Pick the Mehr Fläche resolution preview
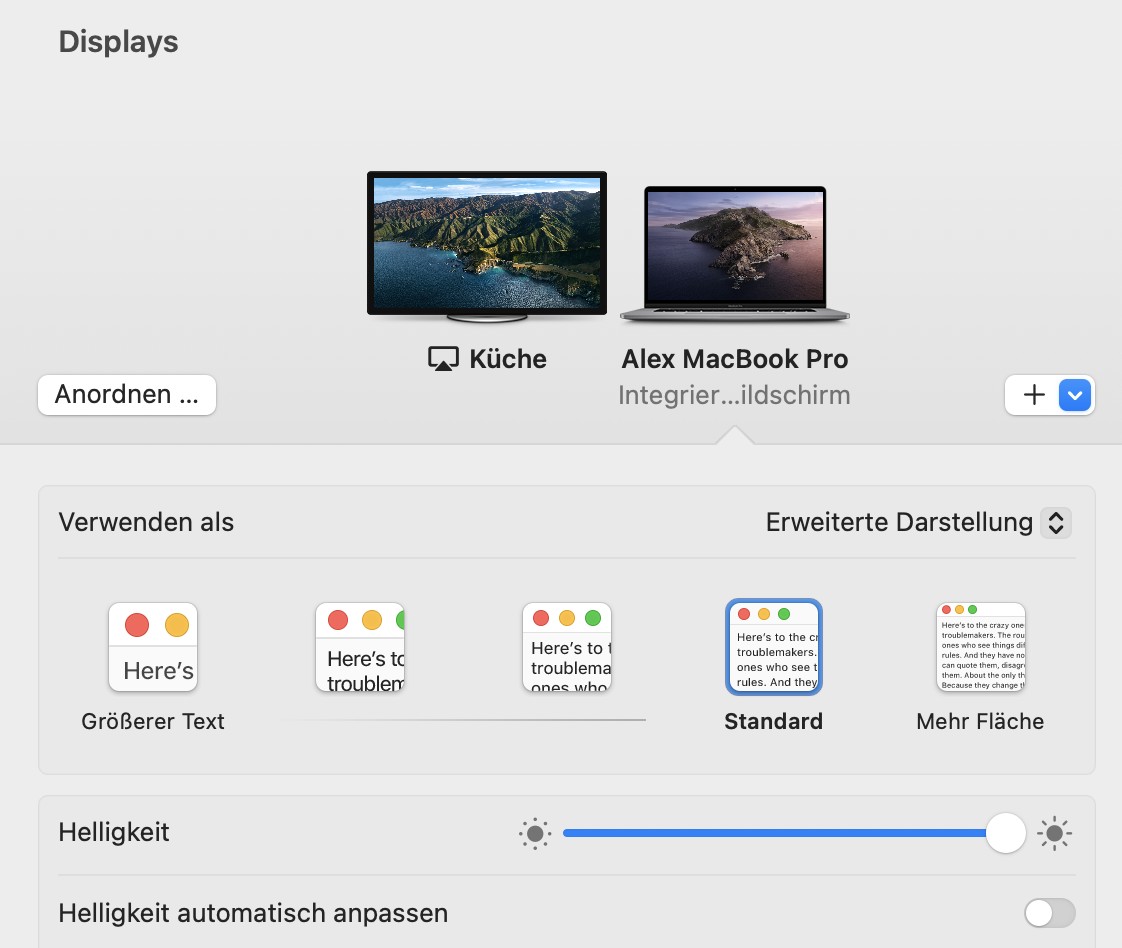1122x948 pixels. point(981,647)
